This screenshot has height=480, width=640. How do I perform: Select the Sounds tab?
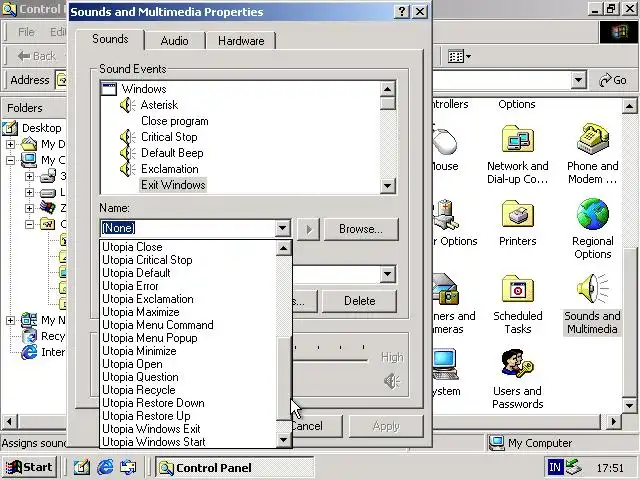click(x=110, y=39)
